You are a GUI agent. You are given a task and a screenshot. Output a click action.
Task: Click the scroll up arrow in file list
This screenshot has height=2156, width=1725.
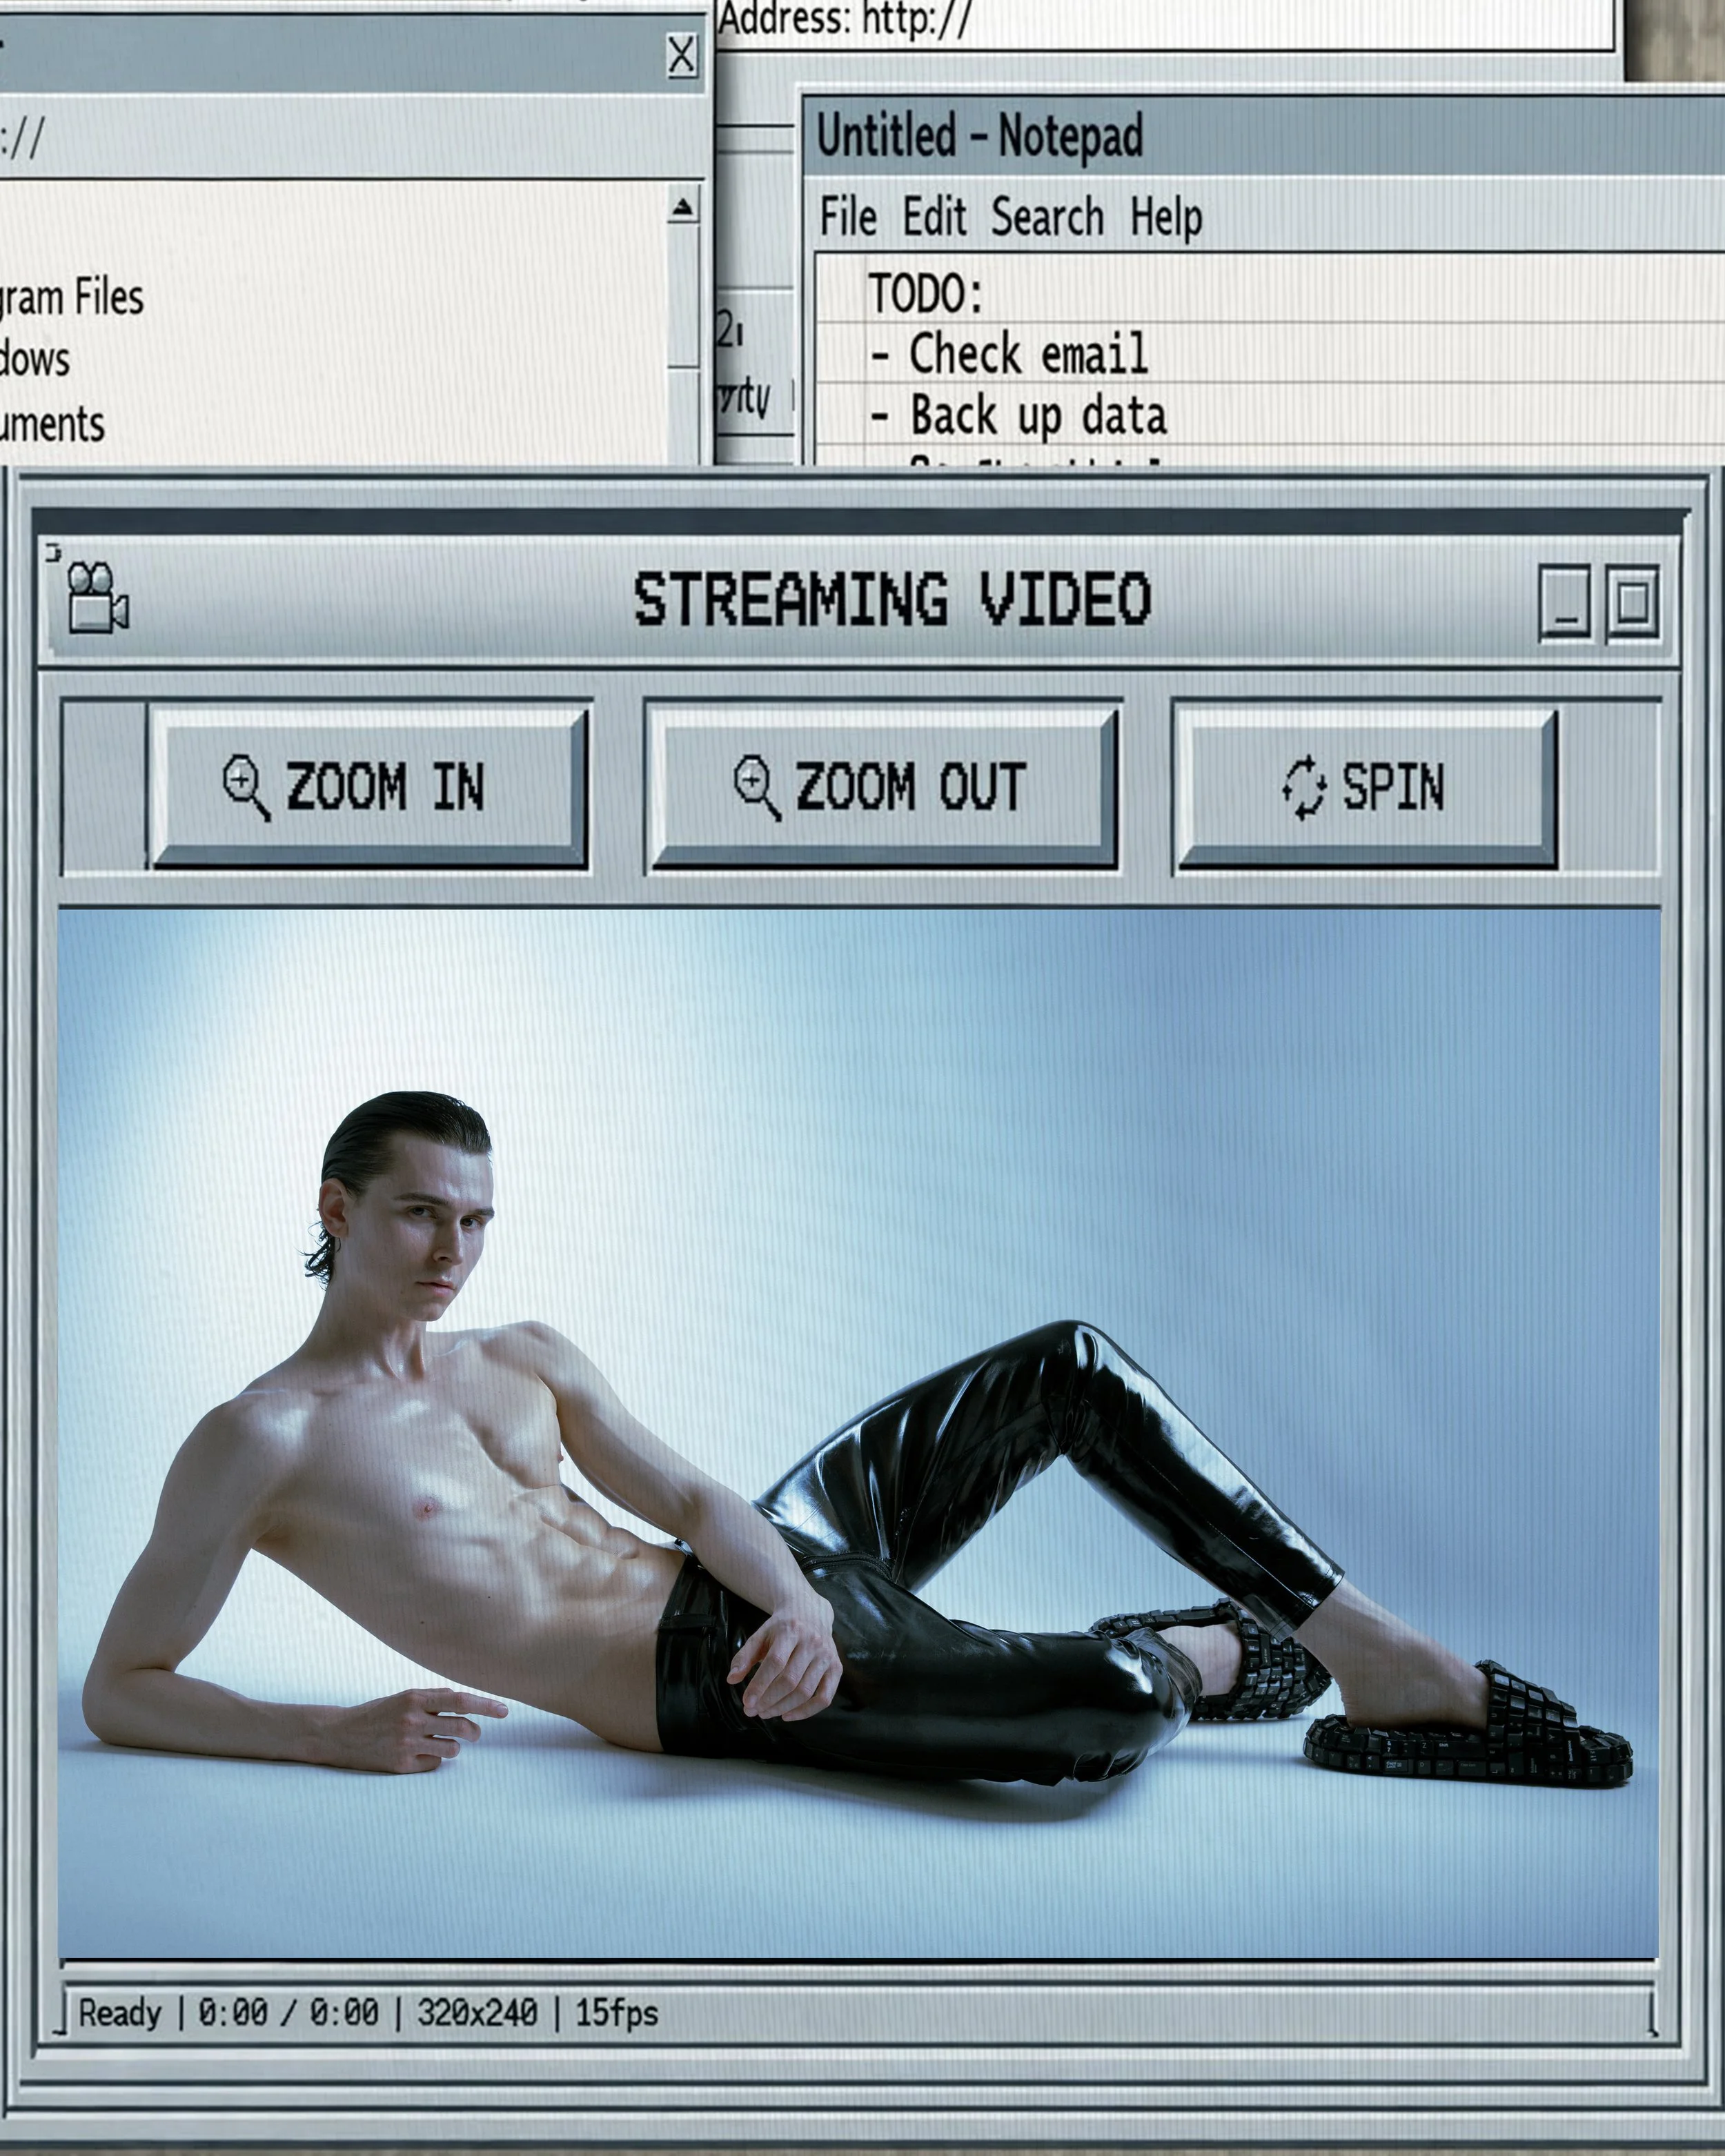coord(683,207)
